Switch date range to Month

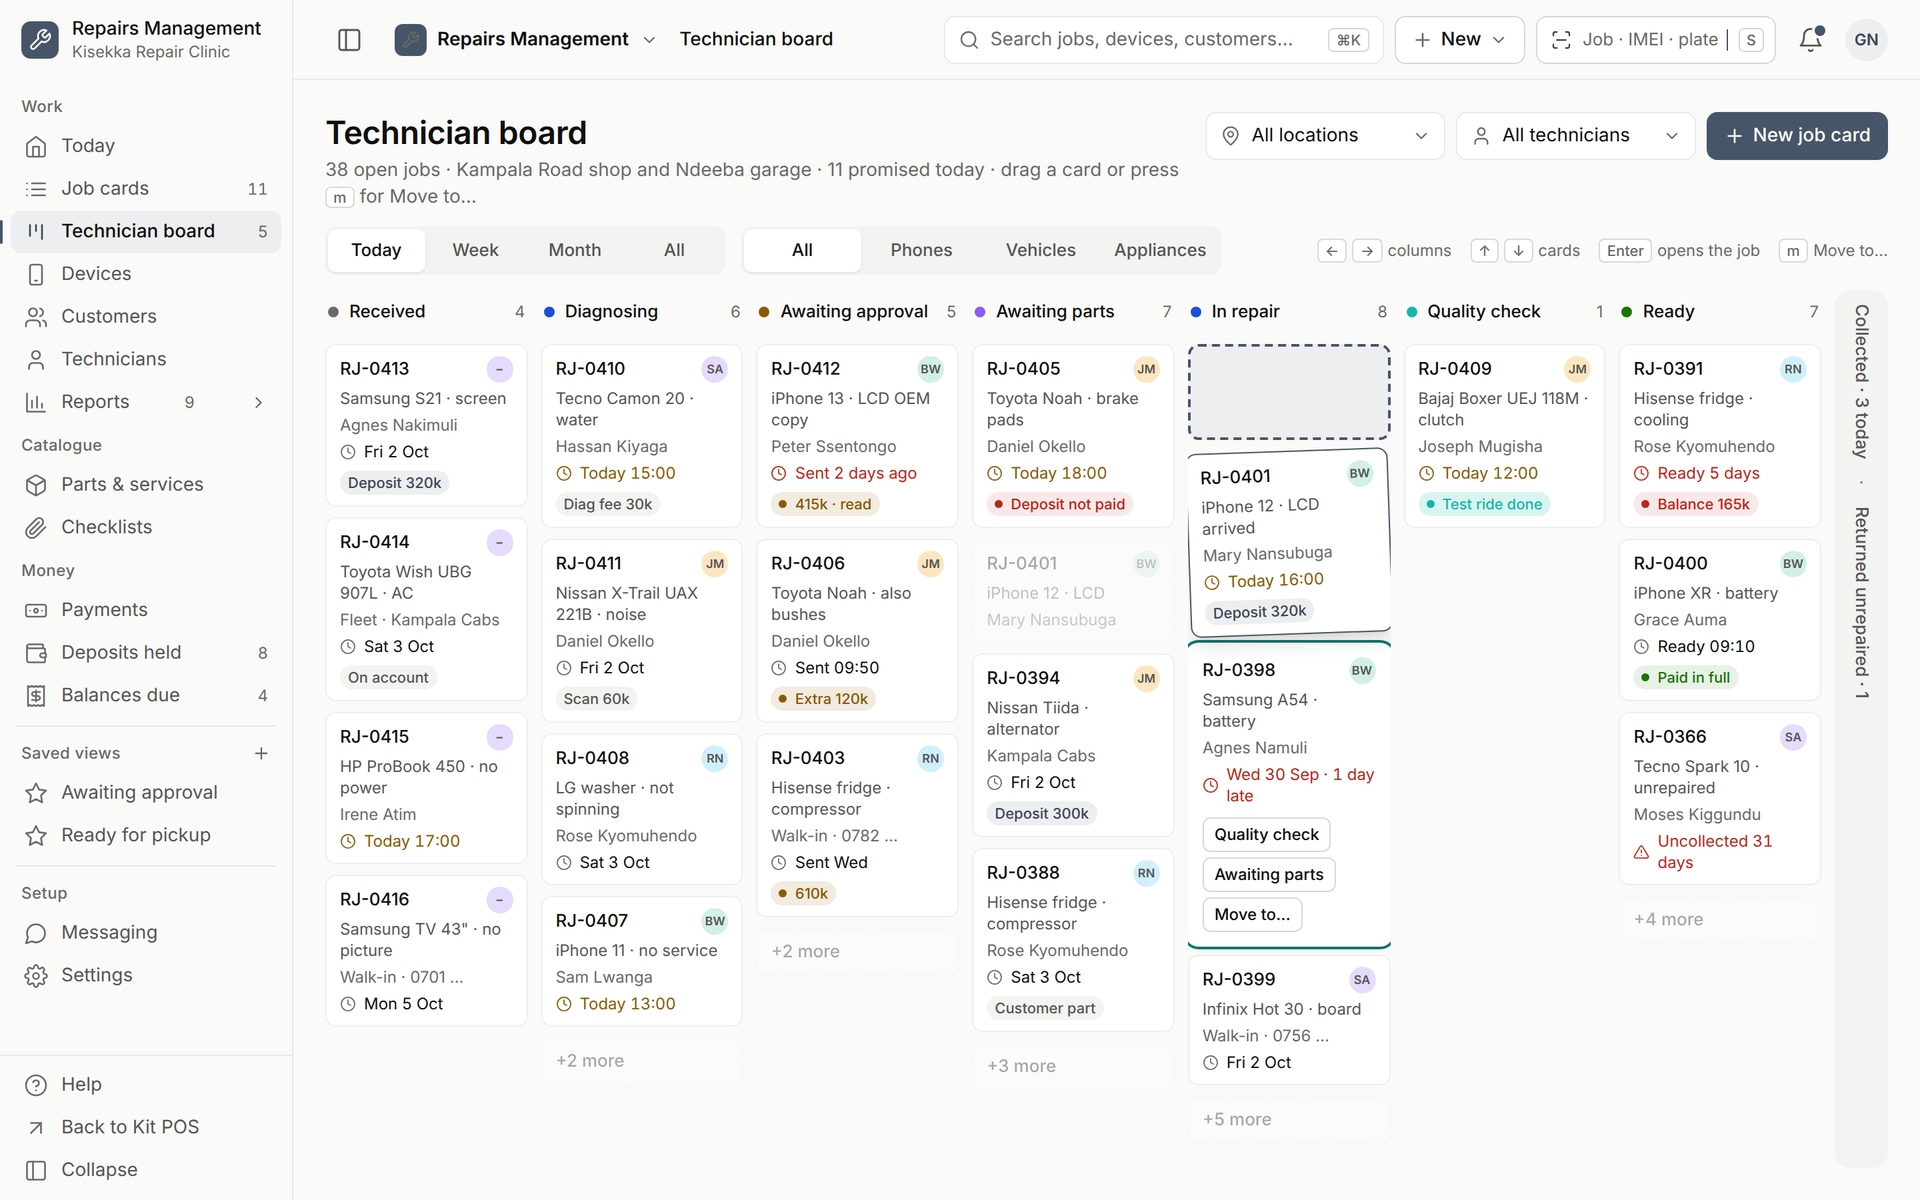pos(575,250)
